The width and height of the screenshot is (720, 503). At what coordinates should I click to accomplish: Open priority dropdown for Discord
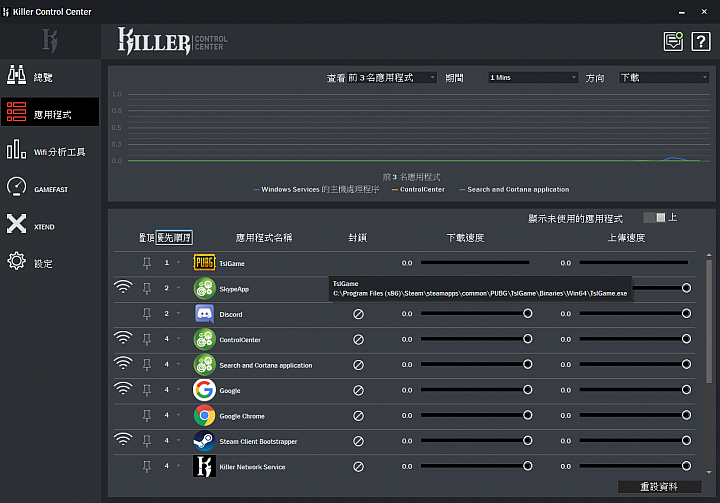[179, 314]
